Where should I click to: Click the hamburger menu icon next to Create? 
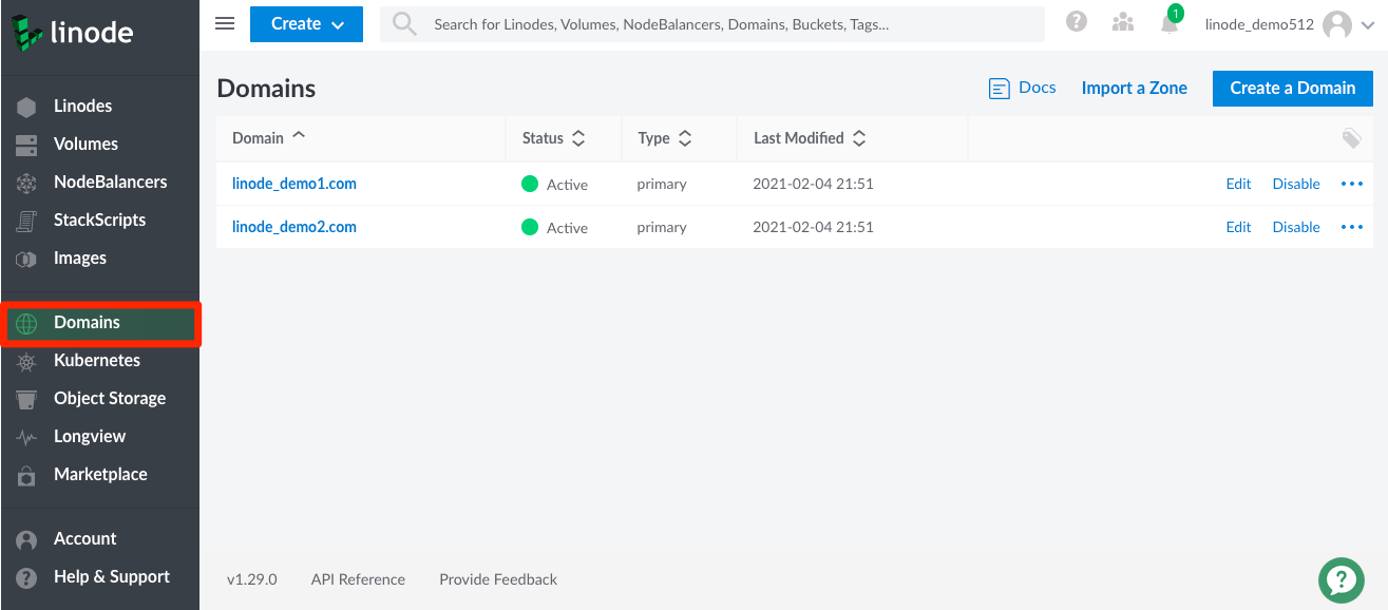click(224, 23)
